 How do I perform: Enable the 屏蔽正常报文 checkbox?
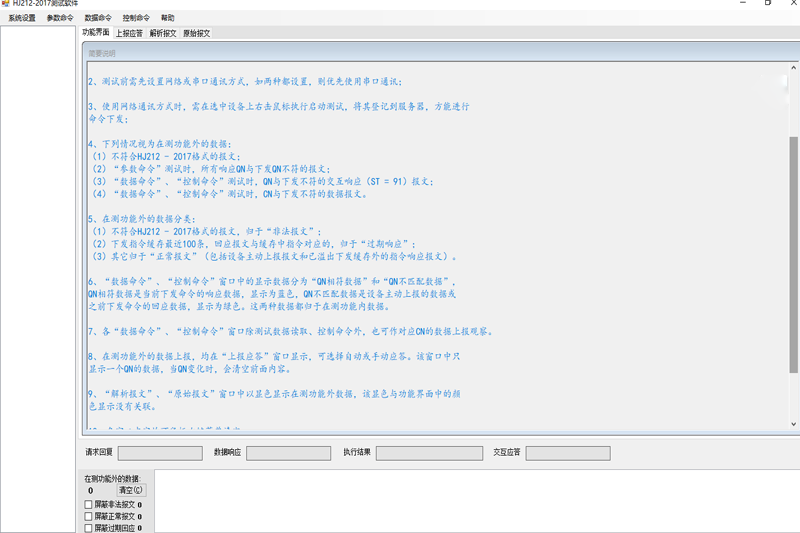coord(89,516)
